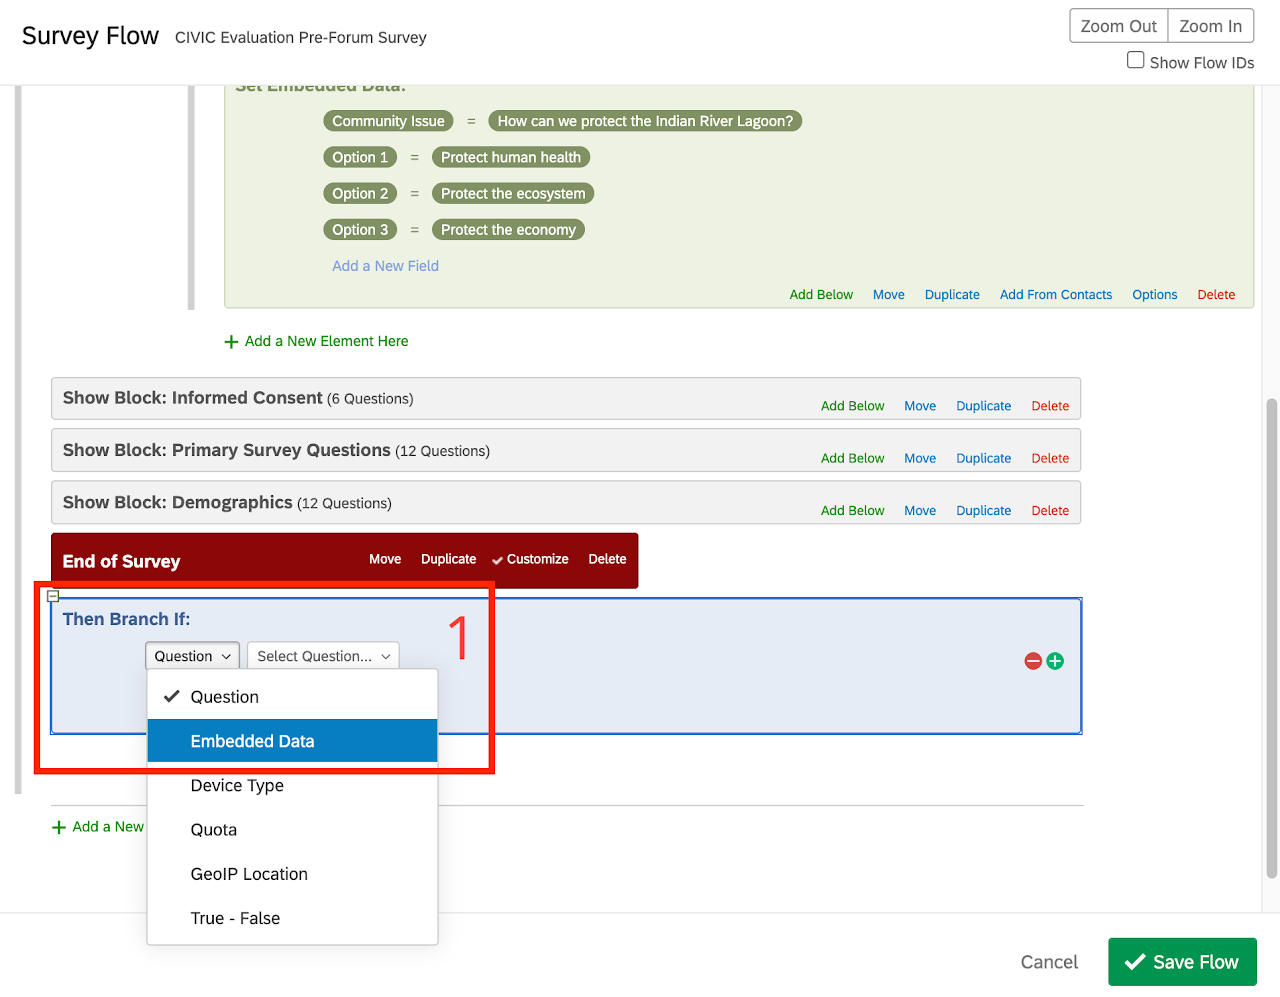Click Zoom In button

[1210, 26]
